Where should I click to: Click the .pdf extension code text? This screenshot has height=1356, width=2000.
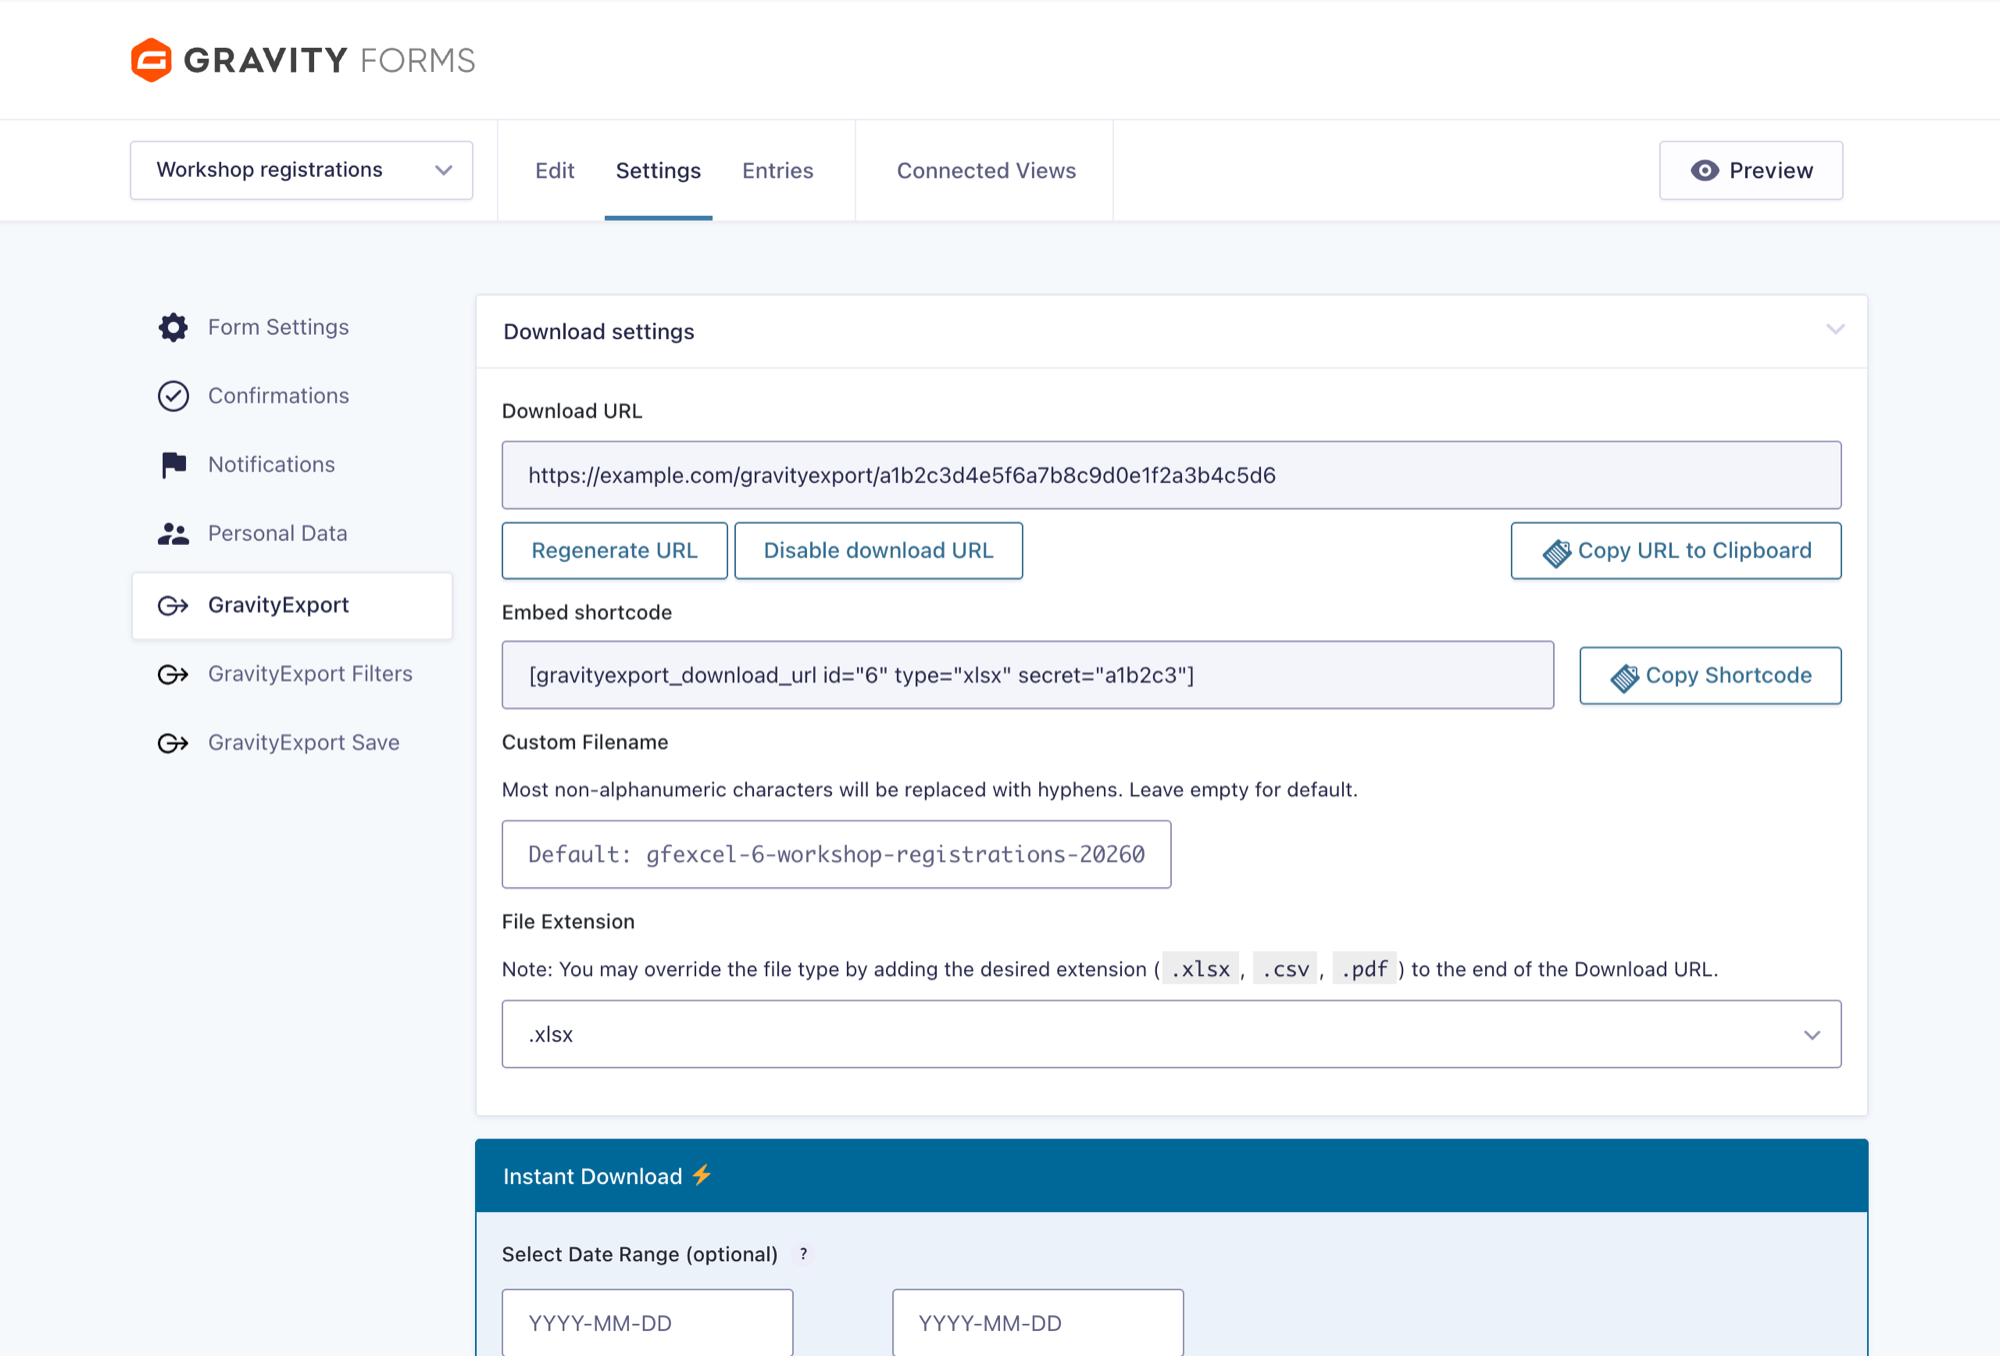(x=1364, y=969)
